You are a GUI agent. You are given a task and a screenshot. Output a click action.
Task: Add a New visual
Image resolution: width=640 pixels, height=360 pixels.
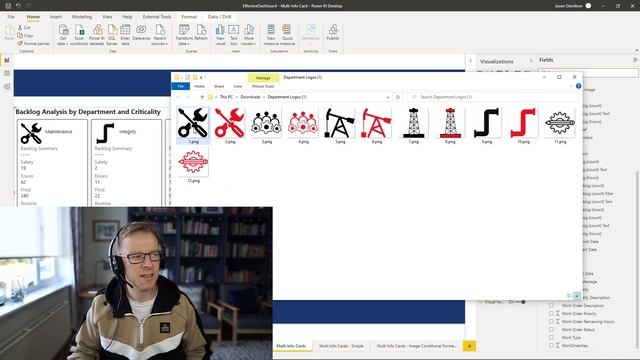pos(220,35)
